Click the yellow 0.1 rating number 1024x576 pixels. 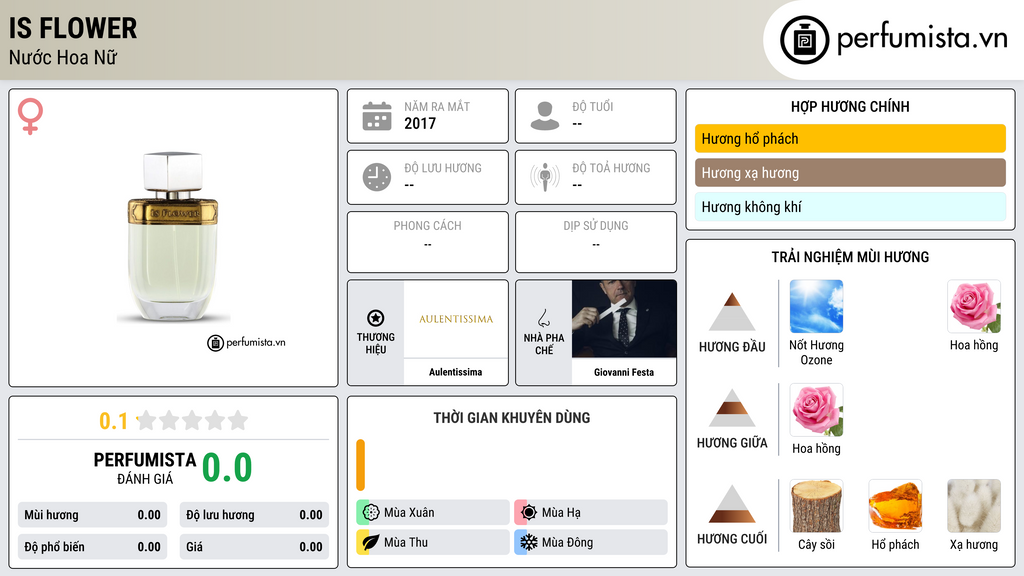click(113, 421)
